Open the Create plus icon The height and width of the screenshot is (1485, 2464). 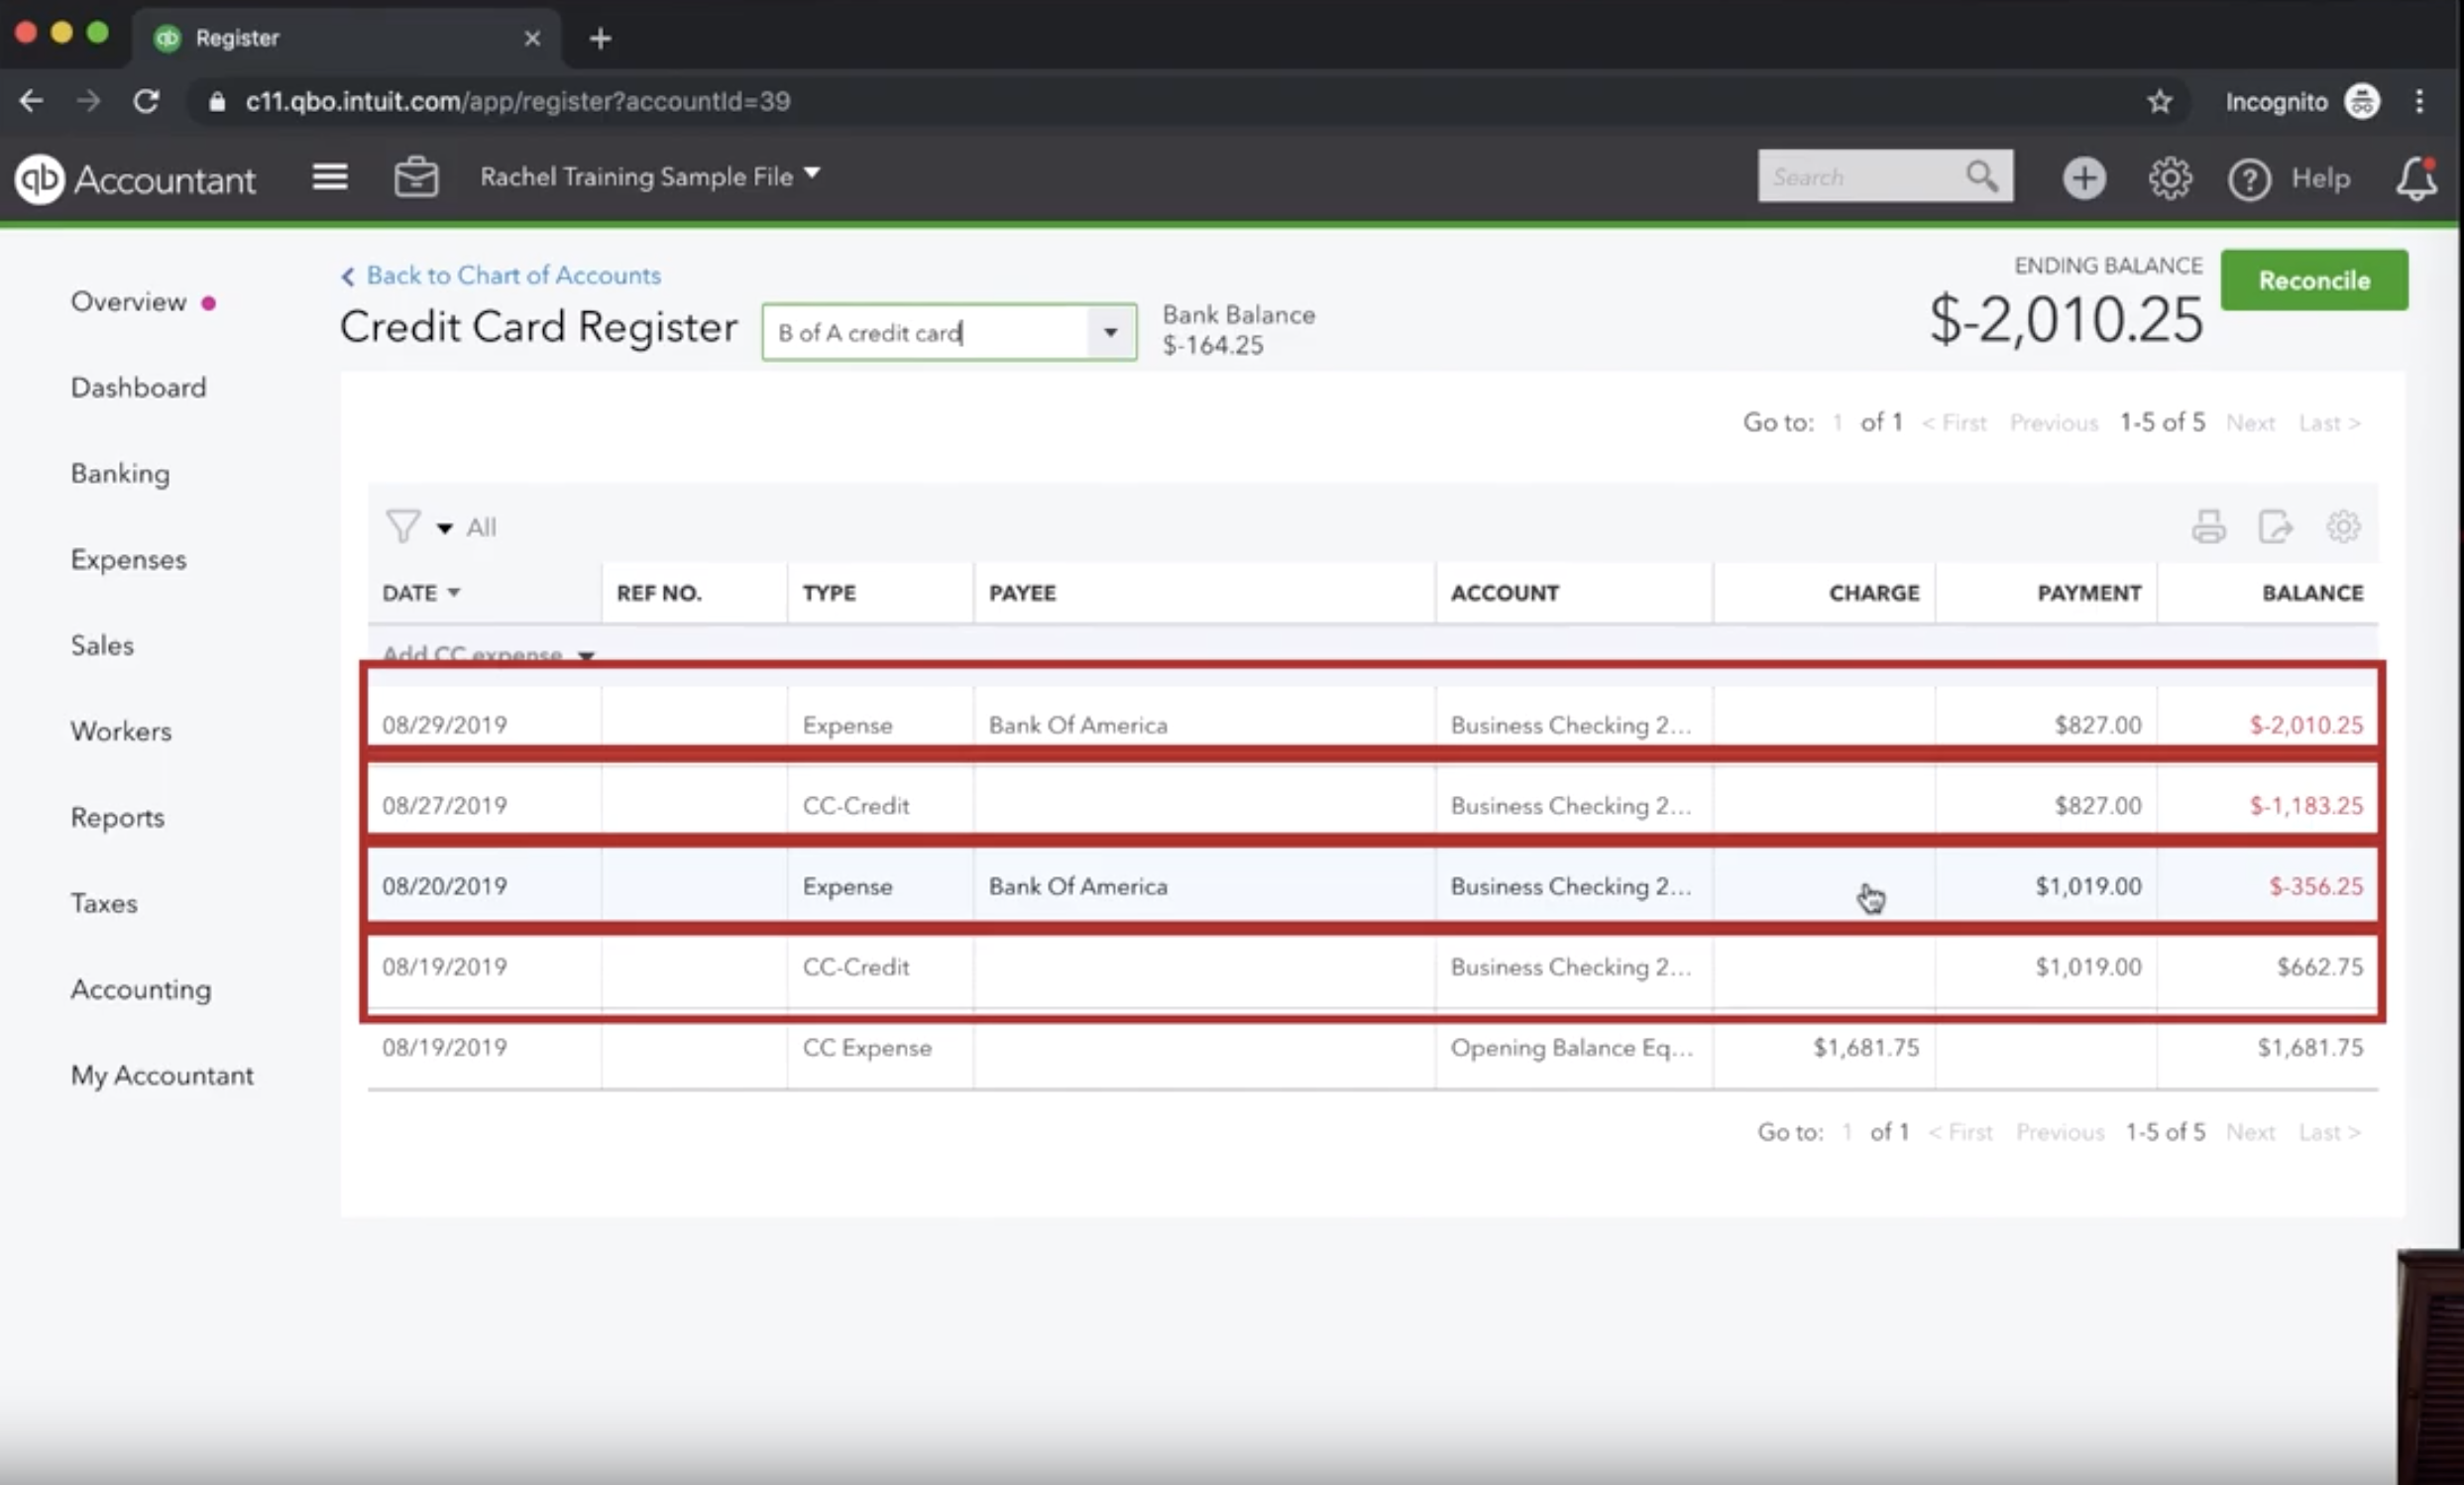coord(2084,178)
